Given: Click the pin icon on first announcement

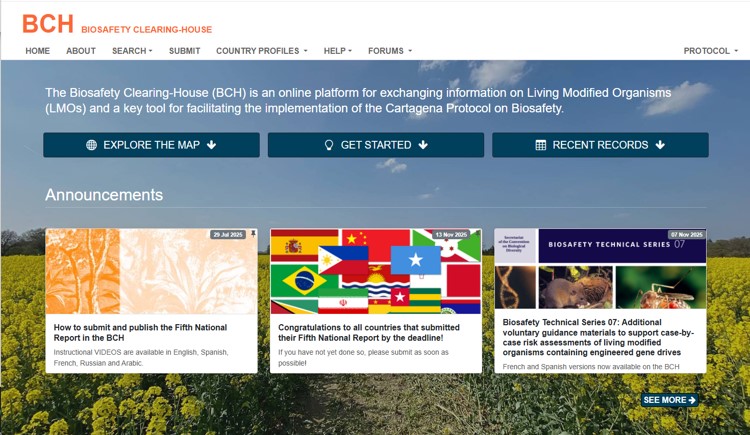Looking at the screenshot, I should [253, 235].
